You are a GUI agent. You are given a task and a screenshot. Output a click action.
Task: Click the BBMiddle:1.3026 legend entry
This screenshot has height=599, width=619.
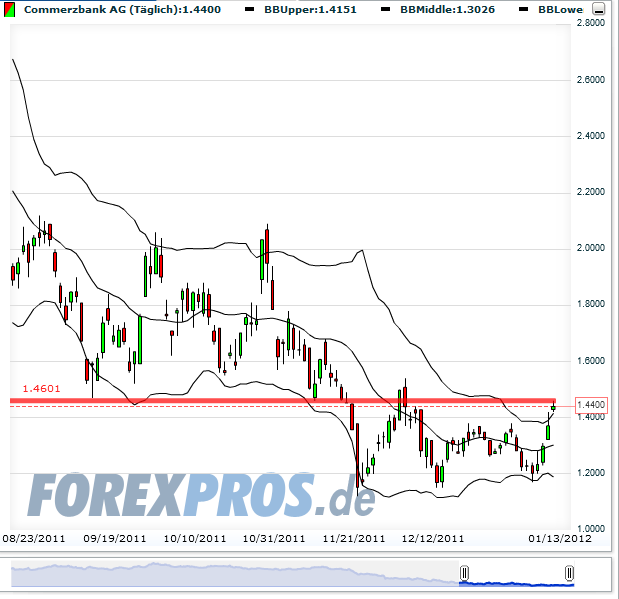tap(447, 9)
